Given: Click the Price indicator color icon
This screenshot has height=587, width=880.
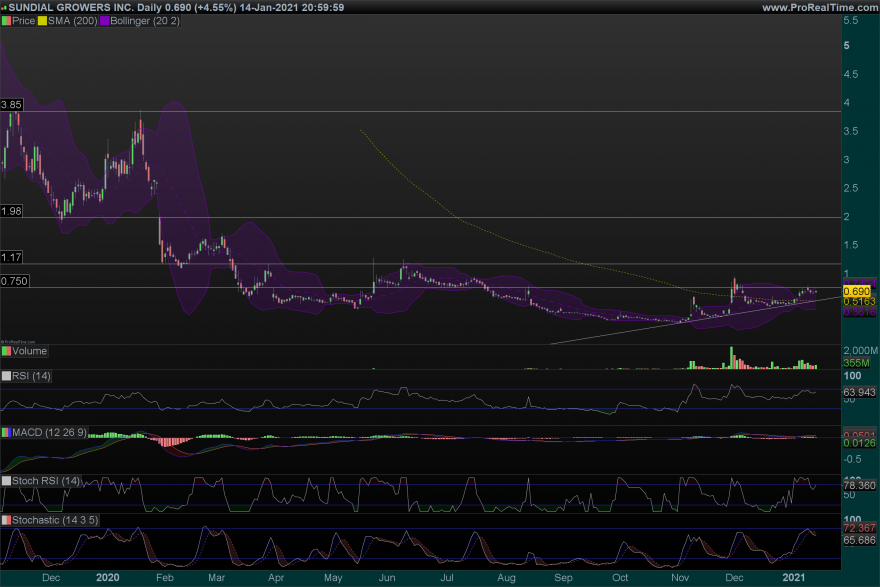Looking at the screenshot, I should click(6, 20).
